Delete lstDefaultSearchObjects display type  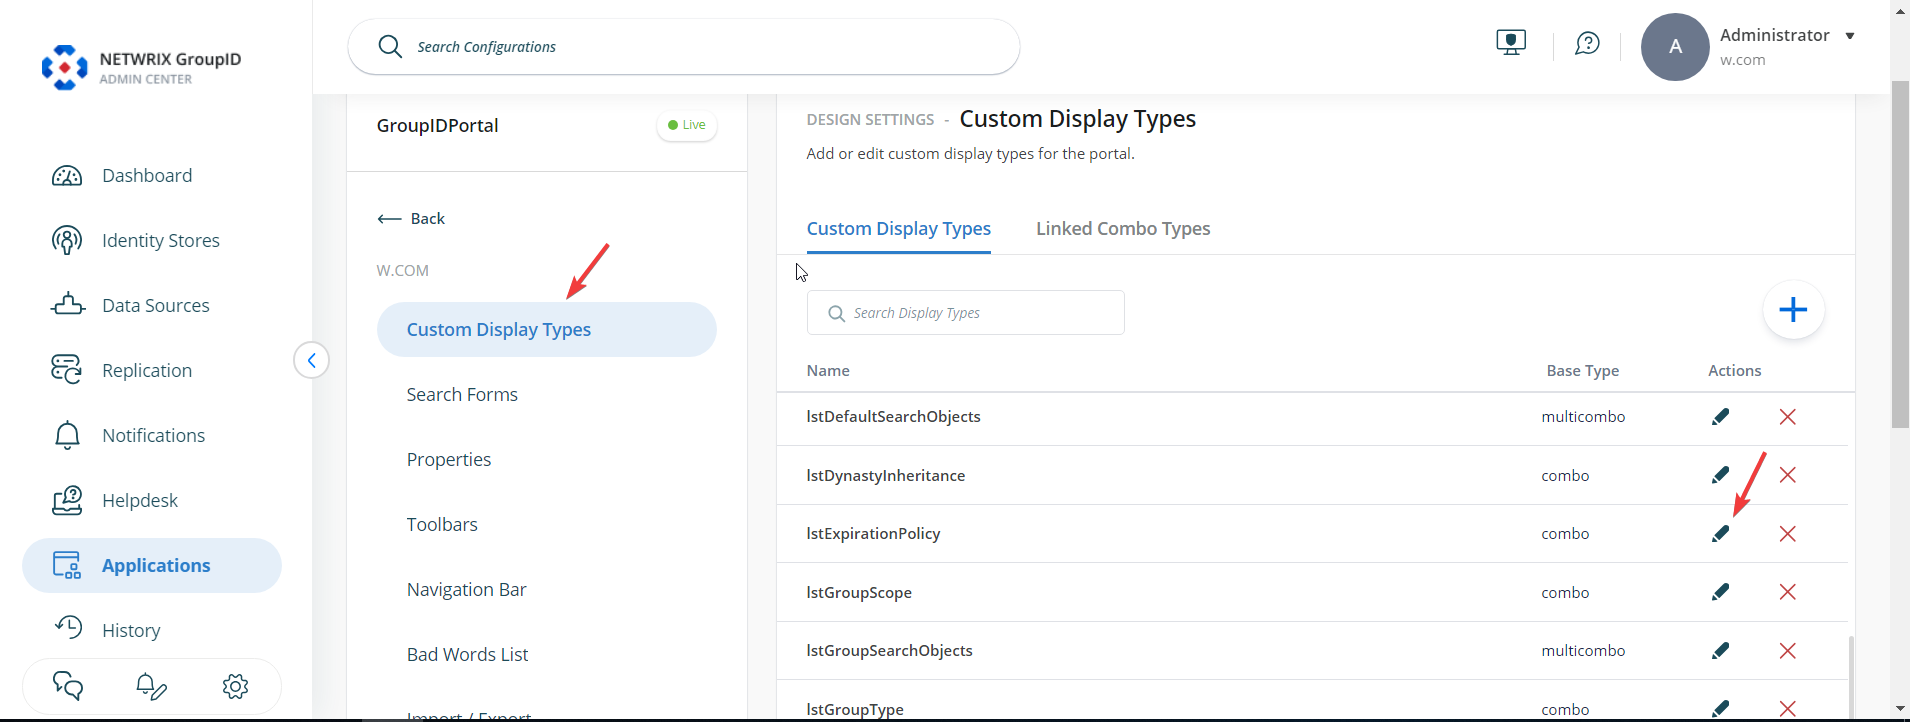click(1788, 417)
